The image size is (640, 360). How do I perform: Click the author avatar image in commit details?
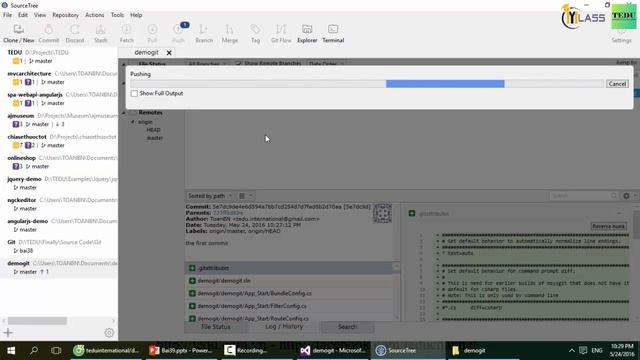pyautogui.click(x=382, y=213)
